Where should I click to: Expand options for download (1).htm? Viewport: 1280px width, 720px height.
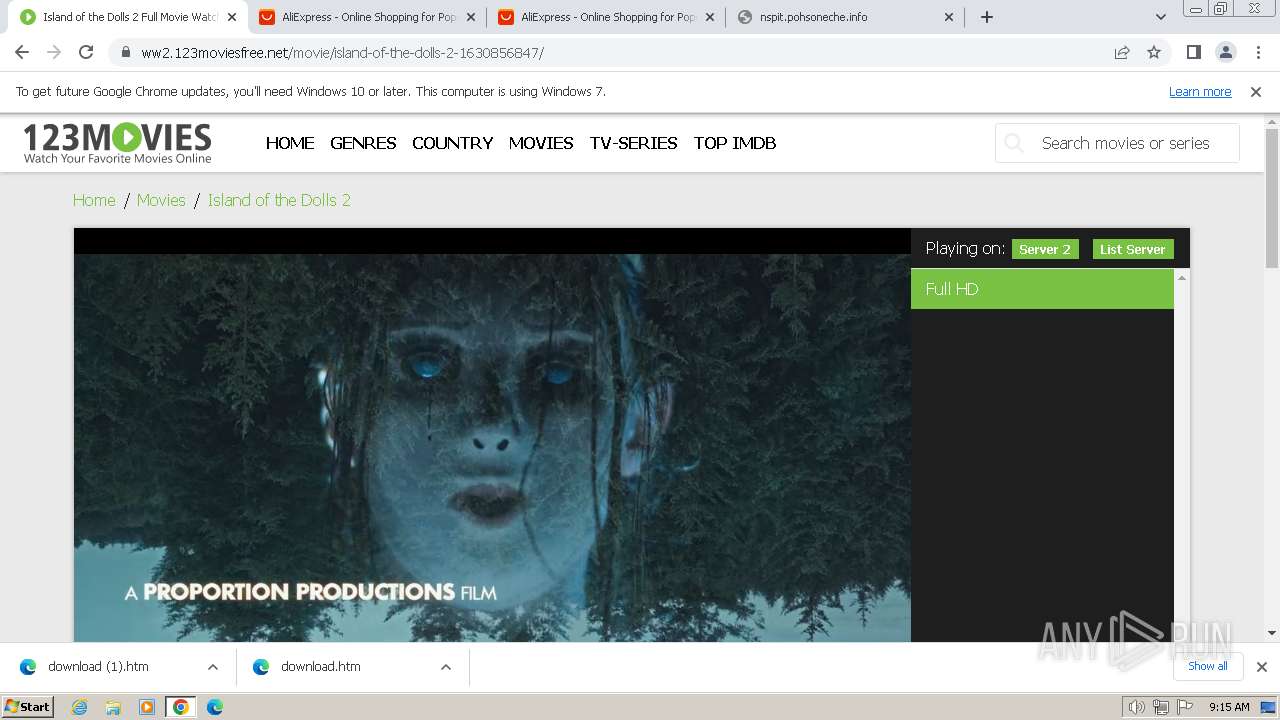[213, 667]
